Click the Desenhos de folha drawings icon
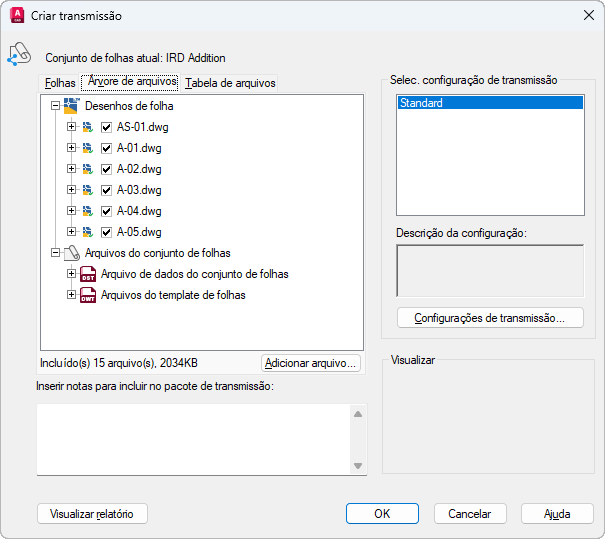The height and width of the screenshot is (539, 605). [72, 106]
